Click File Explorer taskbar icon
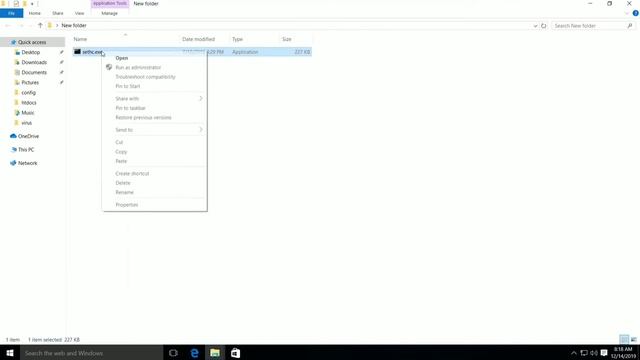640x360 pixels. click(x=215, y=353)
